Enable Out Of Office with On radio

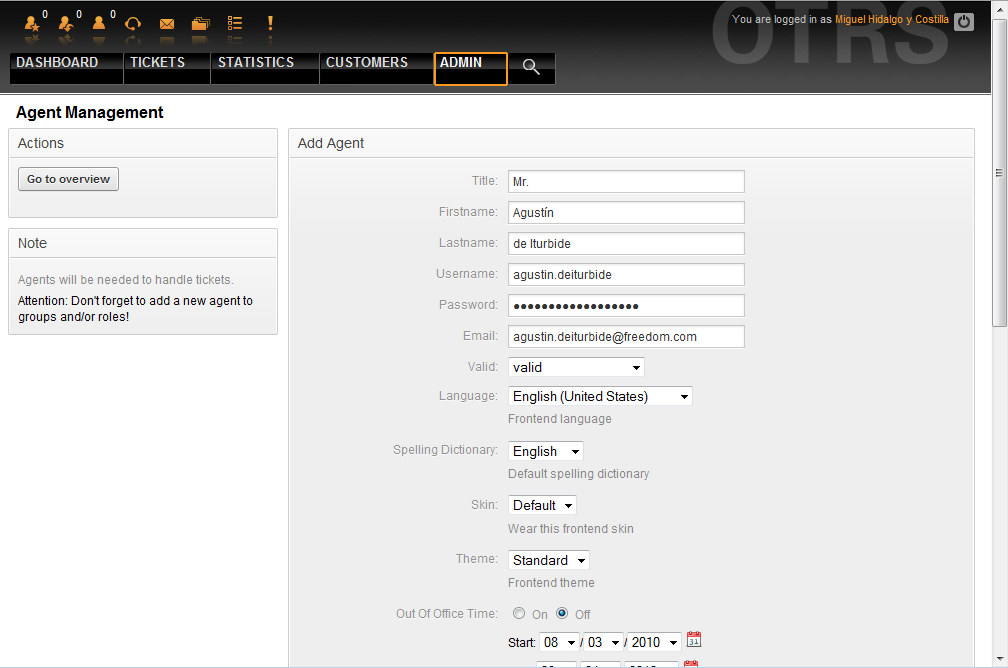pos(519,614)
